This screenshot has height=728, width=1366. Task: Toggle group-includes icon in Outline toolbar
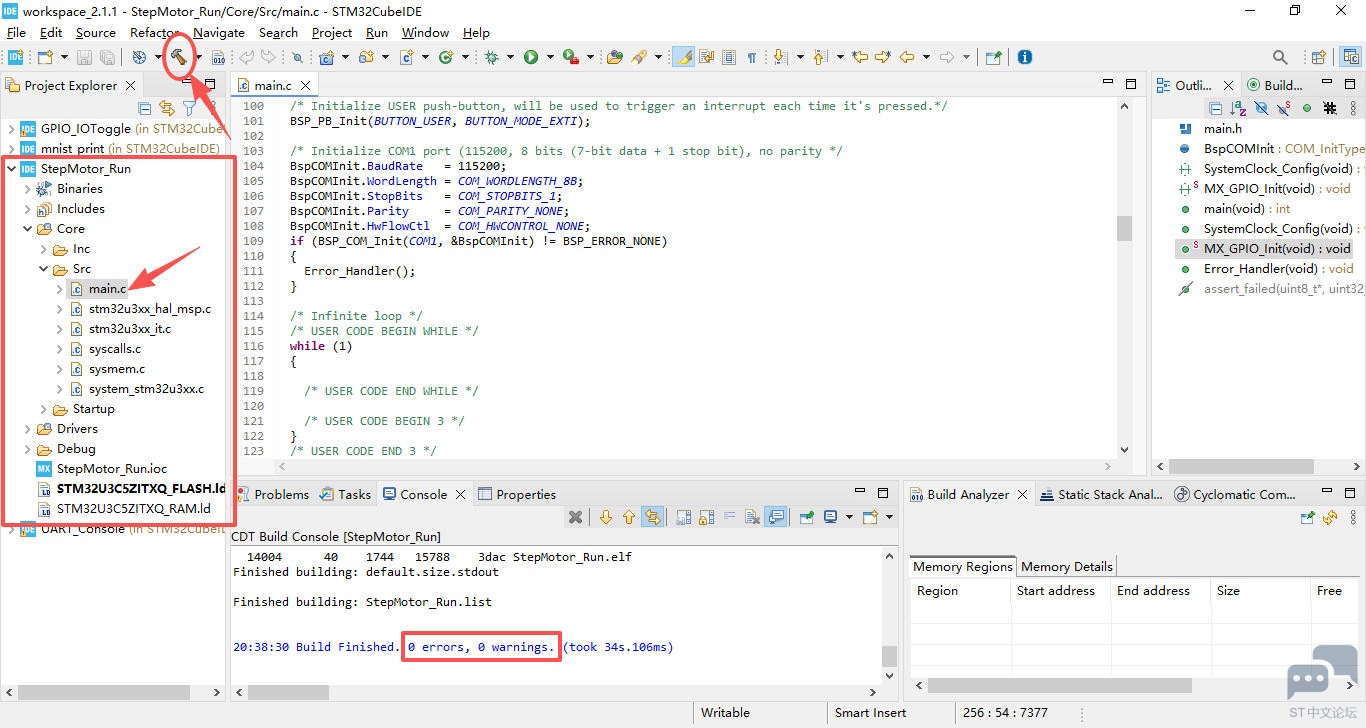point(1330,108)
